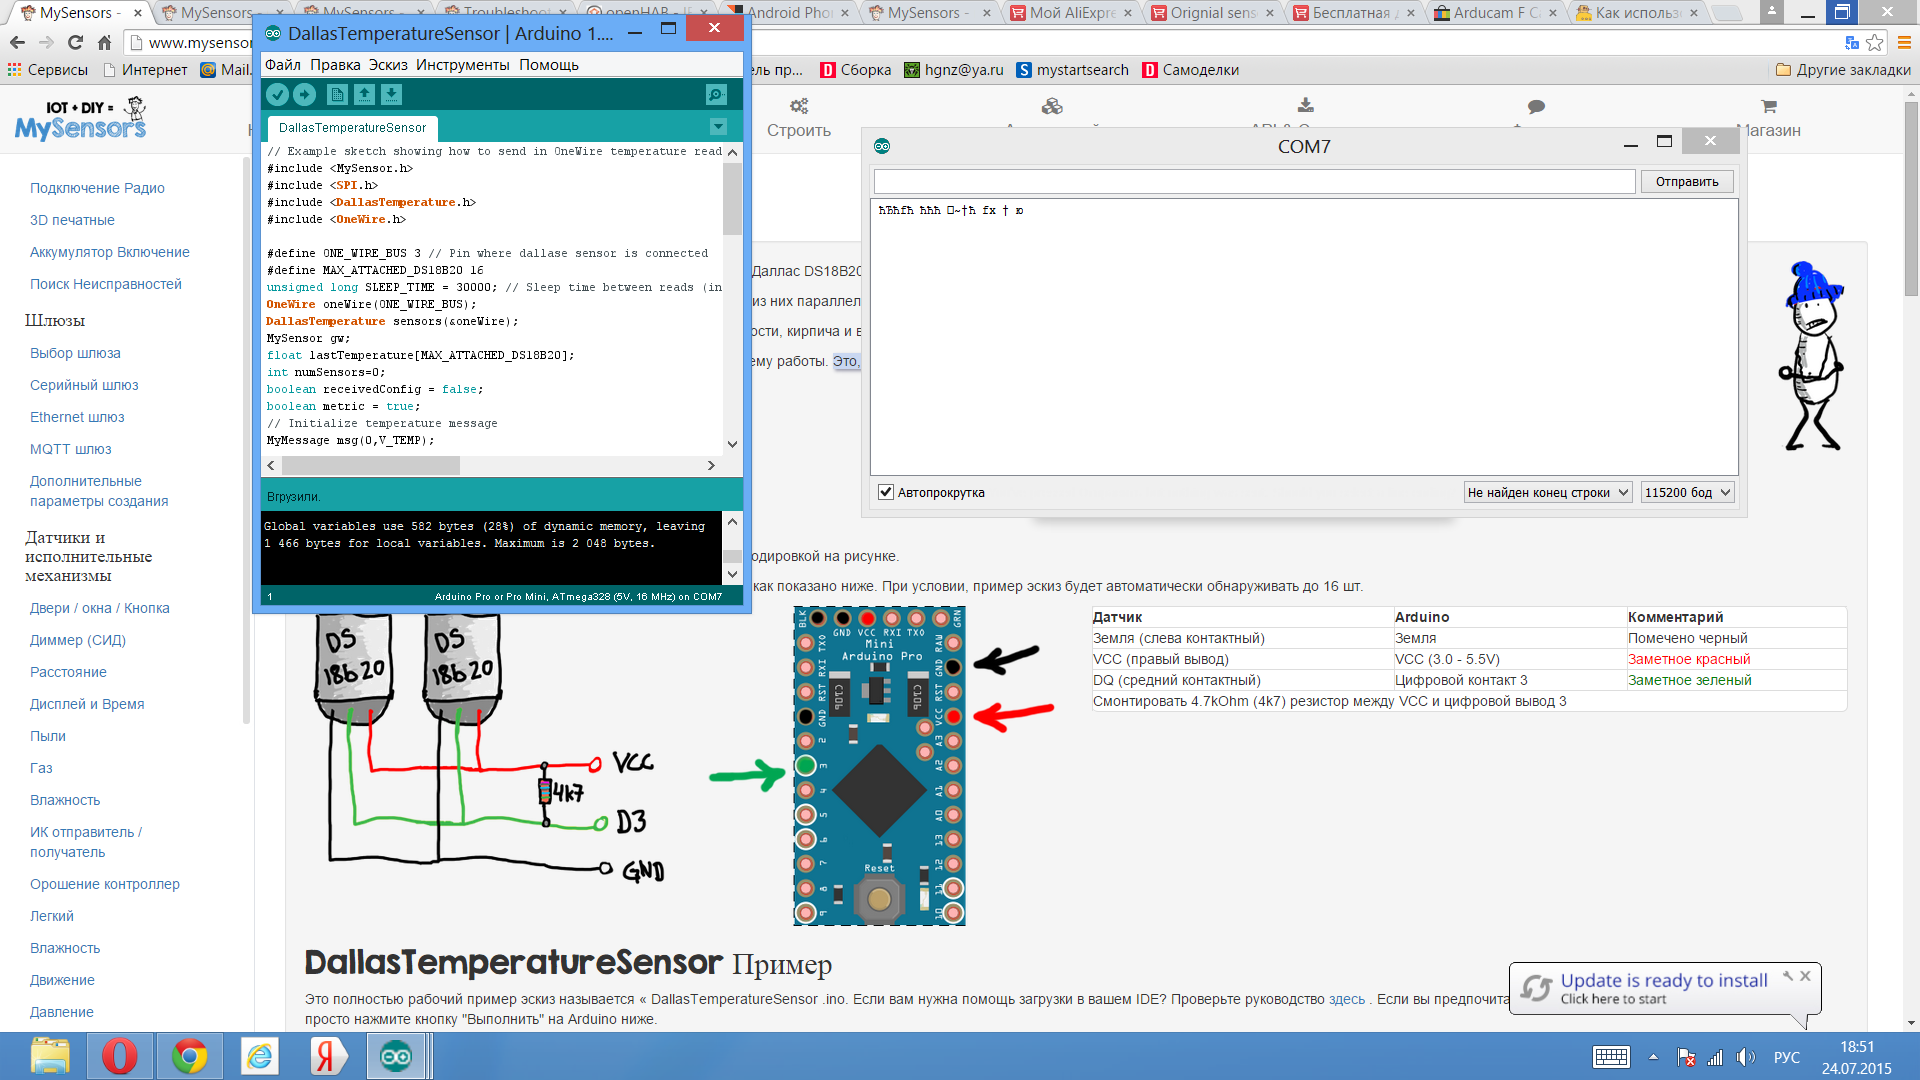Open volume control from the system tray
This screenshot has width=1920, height=1080.
pyautogui.click(x=1747, y=1056)
